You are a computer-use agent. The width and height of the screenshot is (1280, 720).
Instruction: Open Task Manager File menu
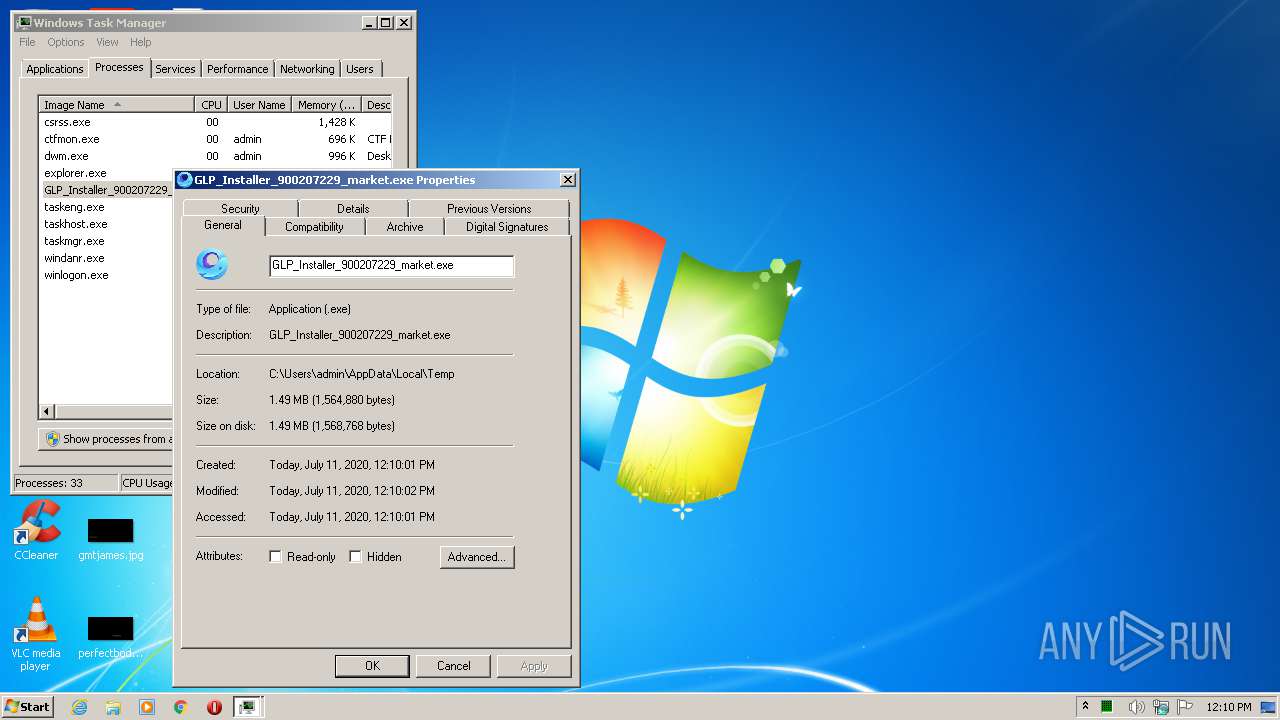27,42
